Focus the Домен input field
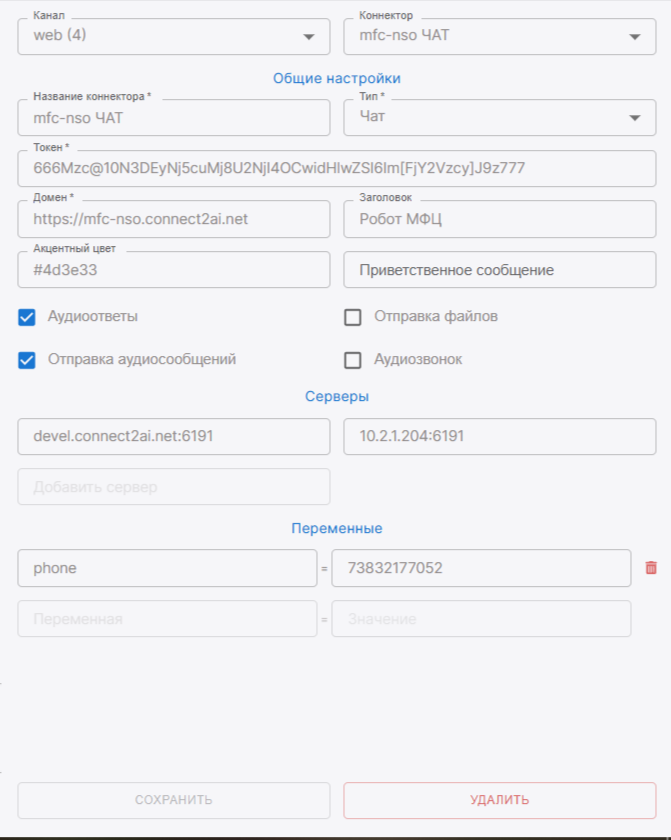This screenshot has height=840, width=671. [x=173, y=219]
